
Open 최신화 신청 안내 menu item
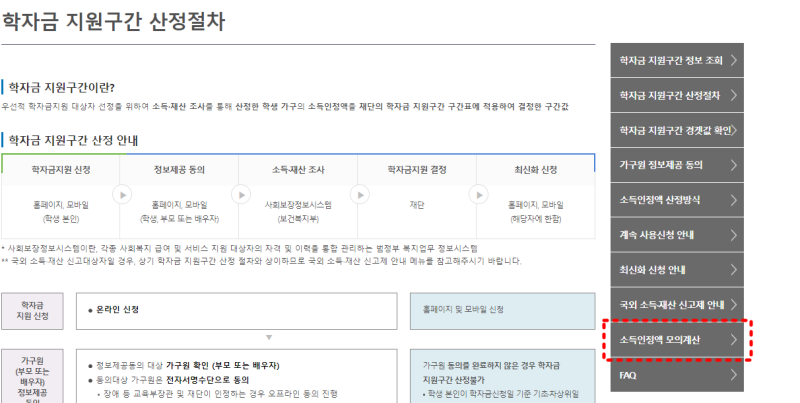coord(677,270)
